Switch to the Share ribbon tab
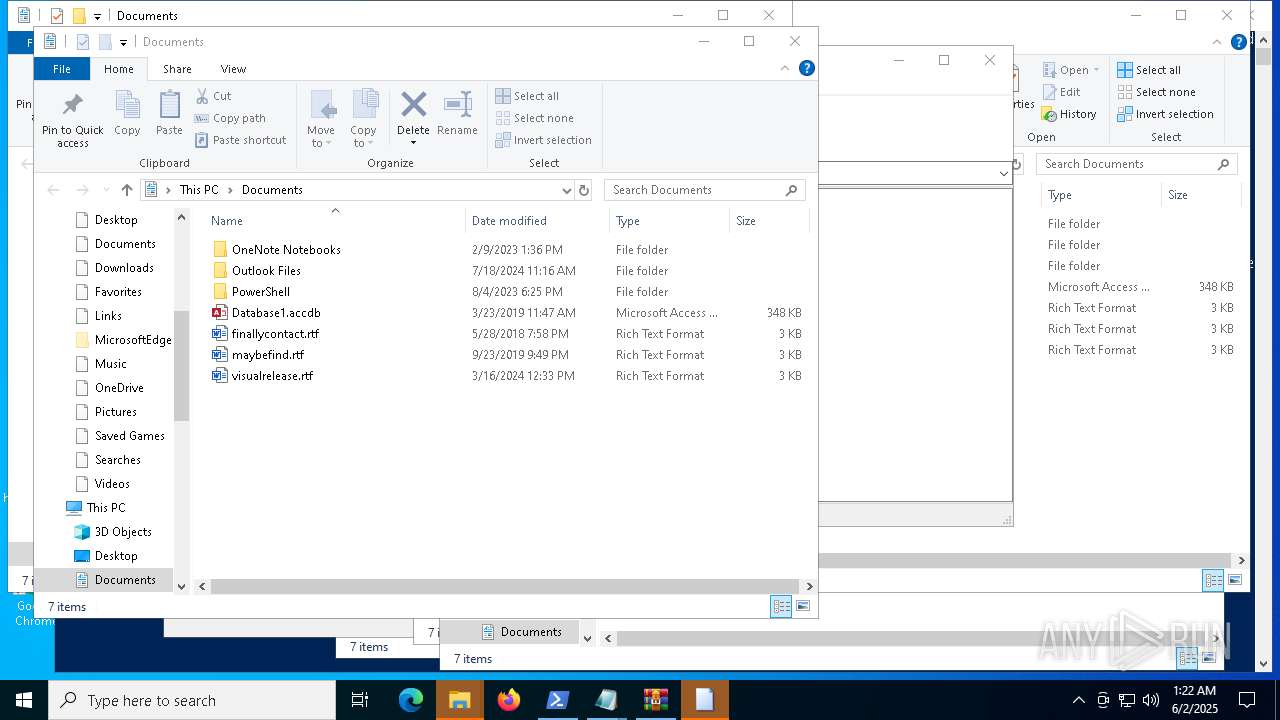Image resolution: width=1280 pixels, height=720 pixels. tap(177, 69)
